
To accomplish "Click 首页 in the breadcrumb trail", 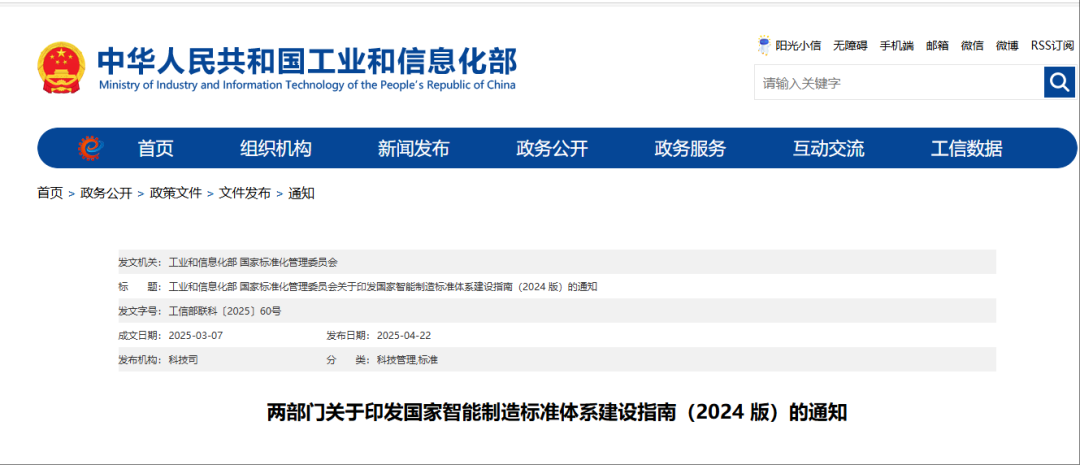I will pyautogui.click(x=50, y=194).
